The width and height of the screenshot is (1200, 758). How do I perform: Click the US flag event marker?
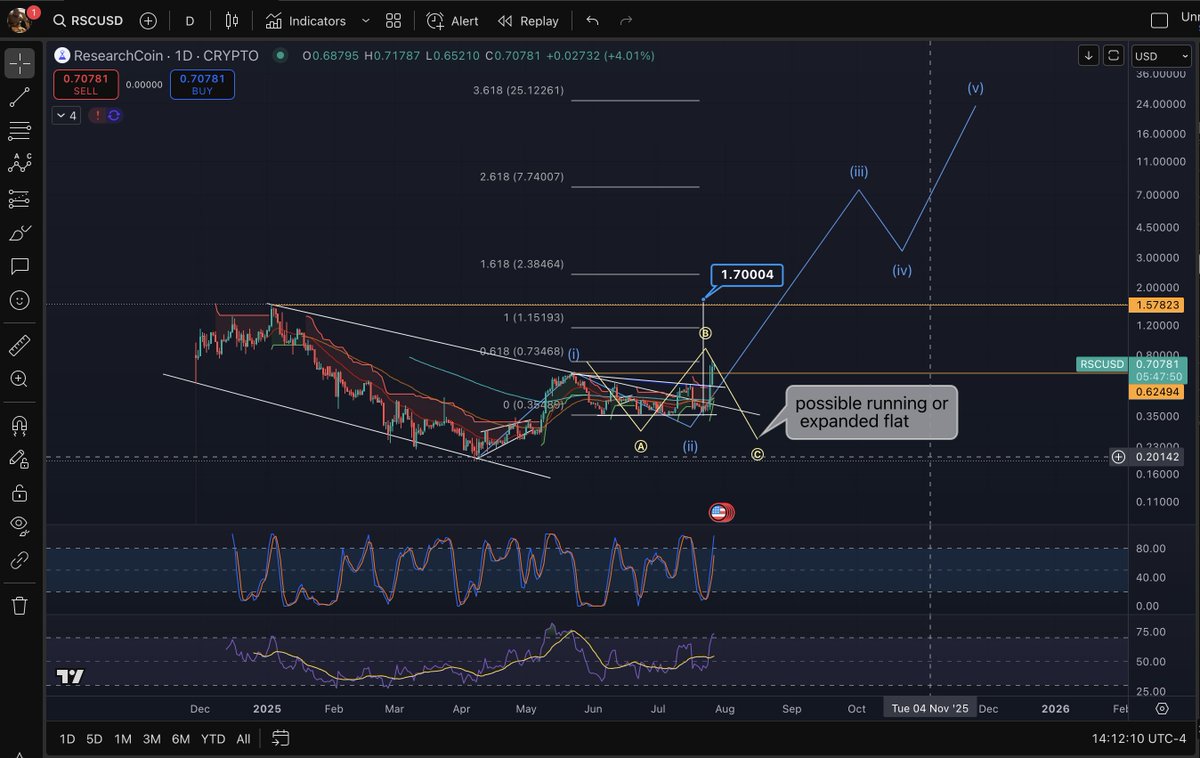[x=719, y=512]
